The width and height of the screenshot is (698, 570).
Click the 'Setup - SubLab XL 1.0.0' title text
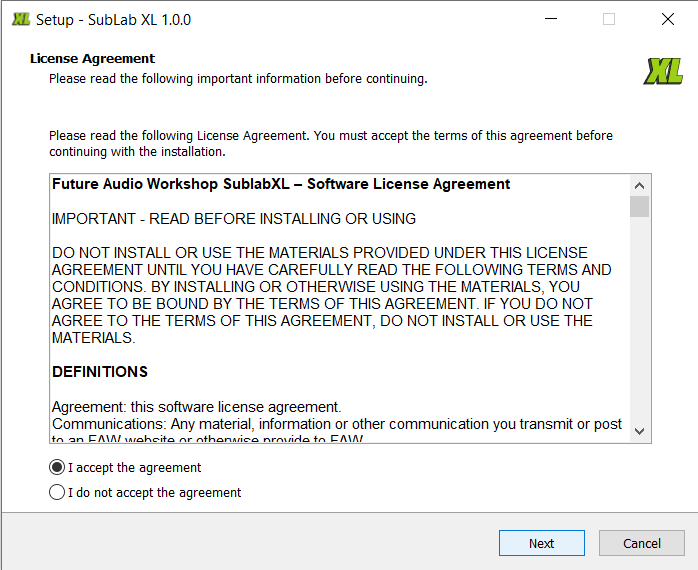113,20
